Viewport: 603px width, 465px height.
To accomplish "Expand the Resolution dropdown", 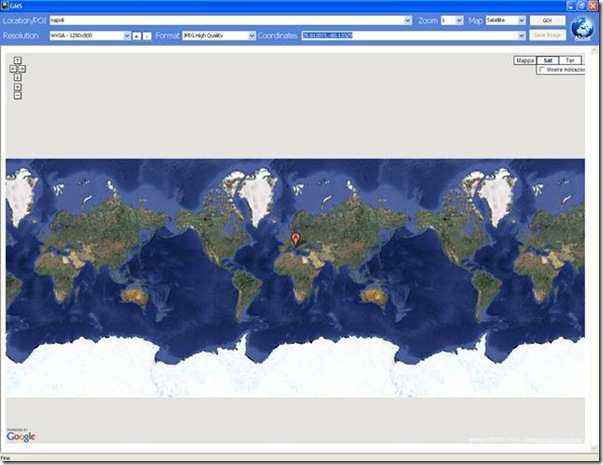I will pyautogui.click(x=127, y=36).
